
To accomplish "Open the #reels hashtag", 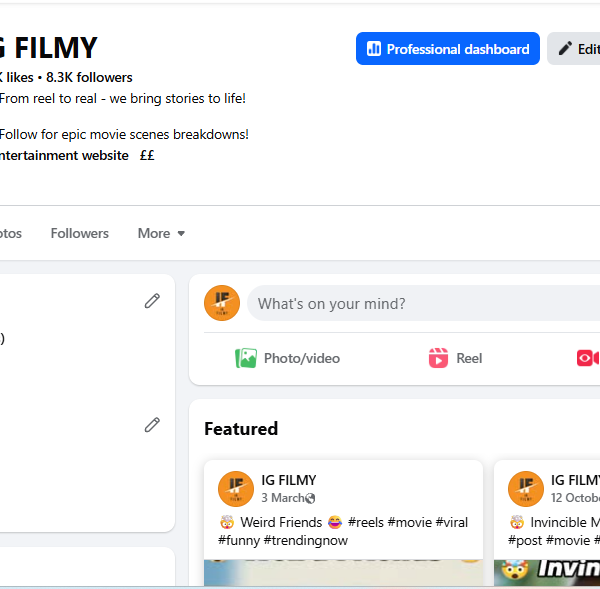I will [365, 522].
